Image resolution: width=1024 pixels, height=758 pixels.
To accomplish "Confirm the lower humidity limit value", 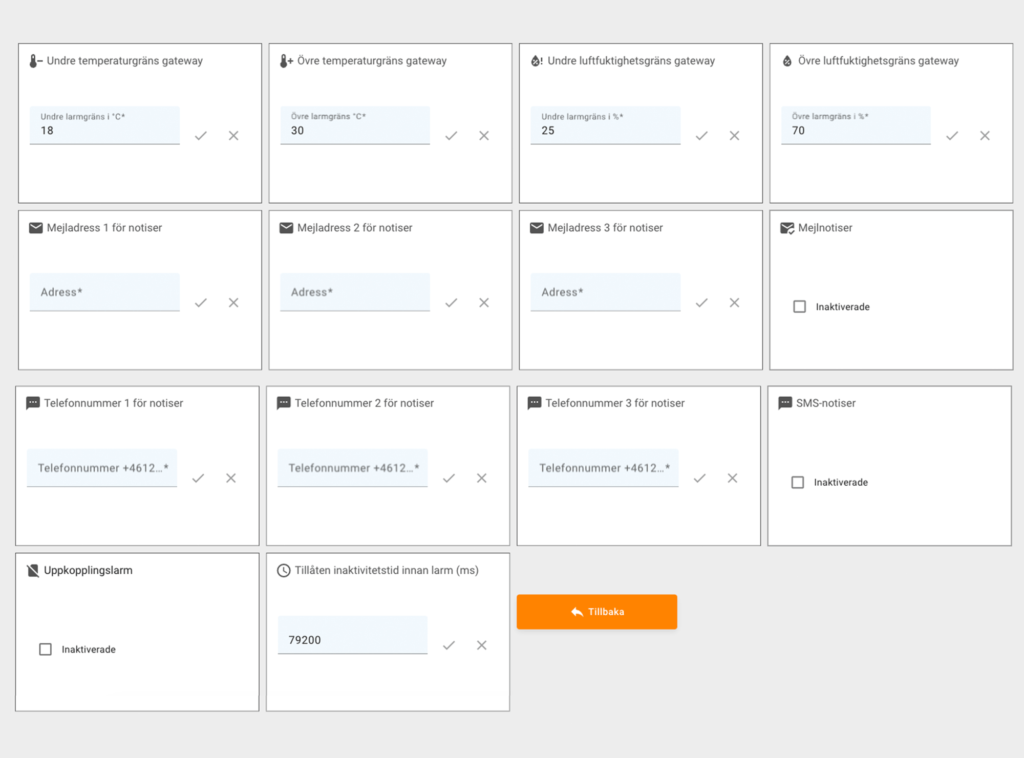I will pyautogui.click(x=702, y=136).
